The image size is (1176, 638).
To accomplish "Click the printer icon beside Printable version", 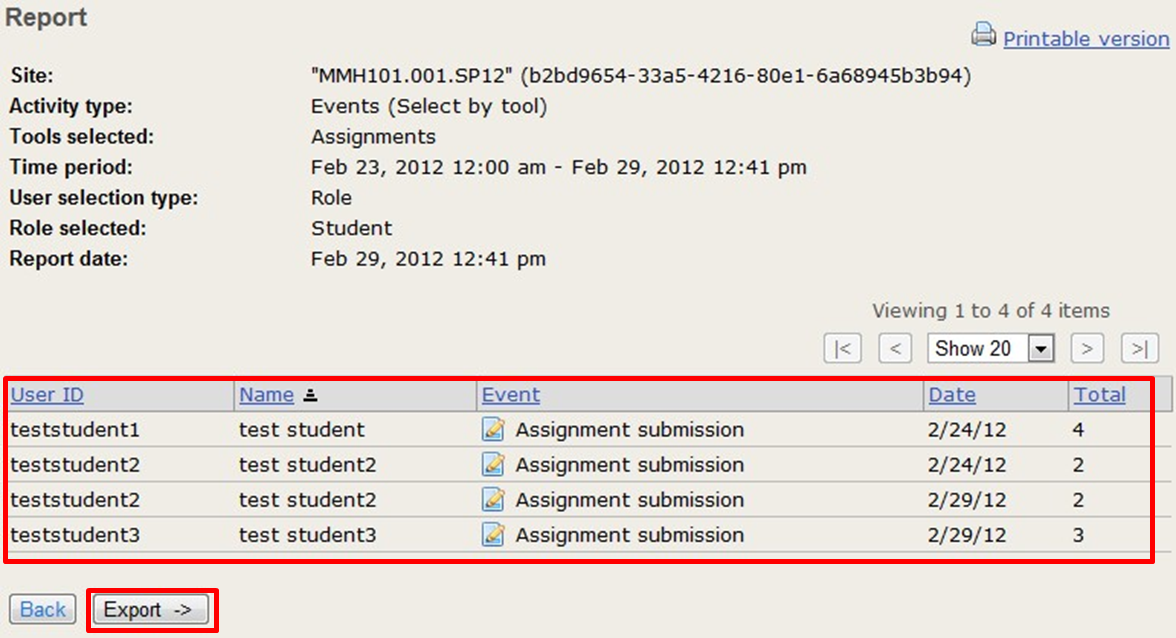I will click(x=984, y=34).
